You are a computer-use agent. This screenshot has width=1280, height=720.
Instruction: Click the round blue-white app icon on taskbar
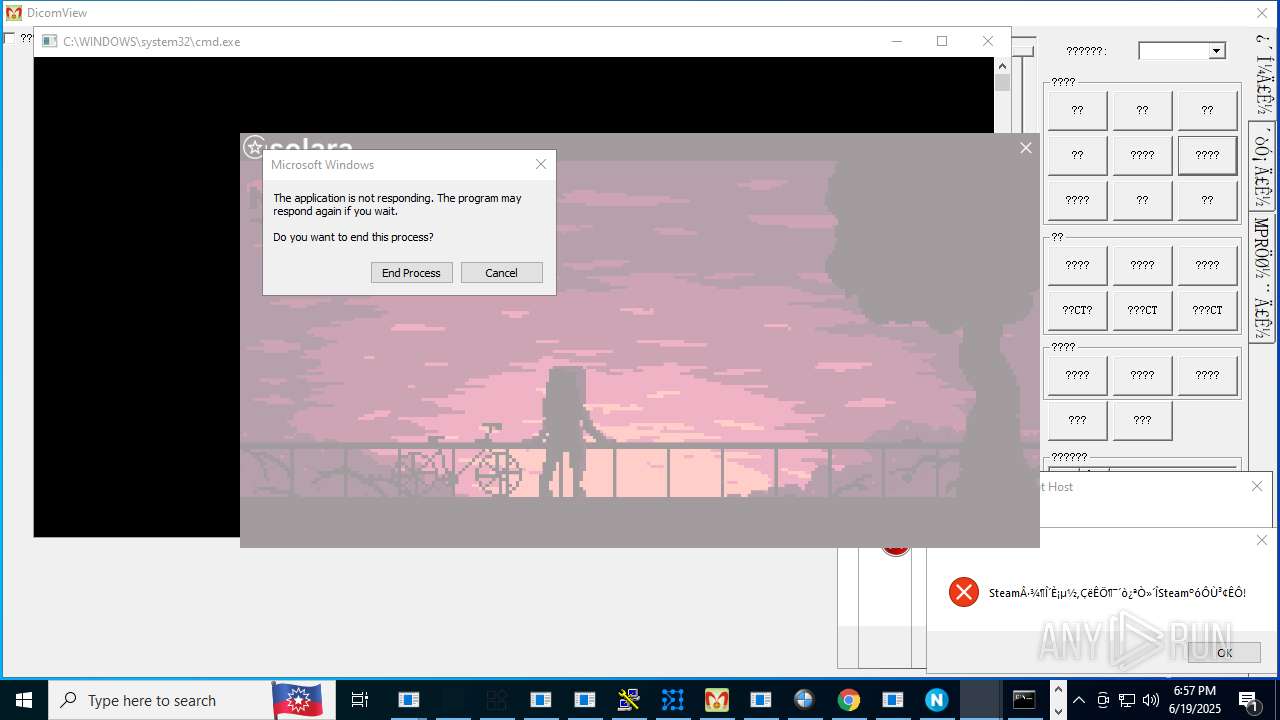click(x=804, y=700)
